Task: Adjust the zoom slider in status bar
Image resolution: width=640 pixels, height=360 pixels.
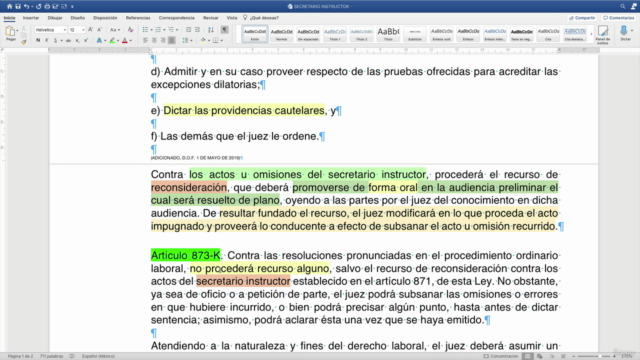Action: point(594,356)
